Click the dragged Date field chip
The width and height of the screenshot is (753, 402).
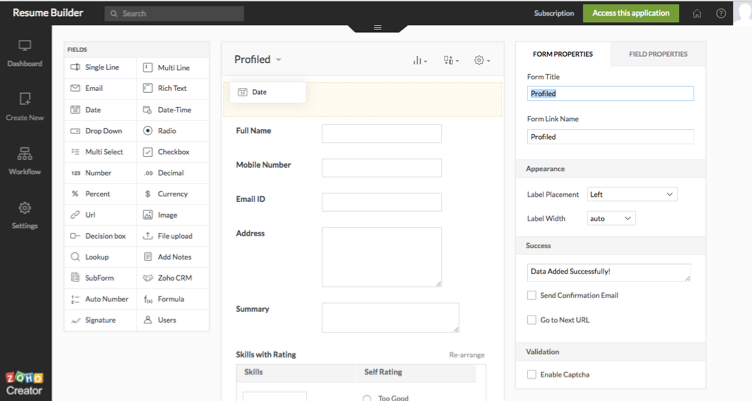click(267, 92)
